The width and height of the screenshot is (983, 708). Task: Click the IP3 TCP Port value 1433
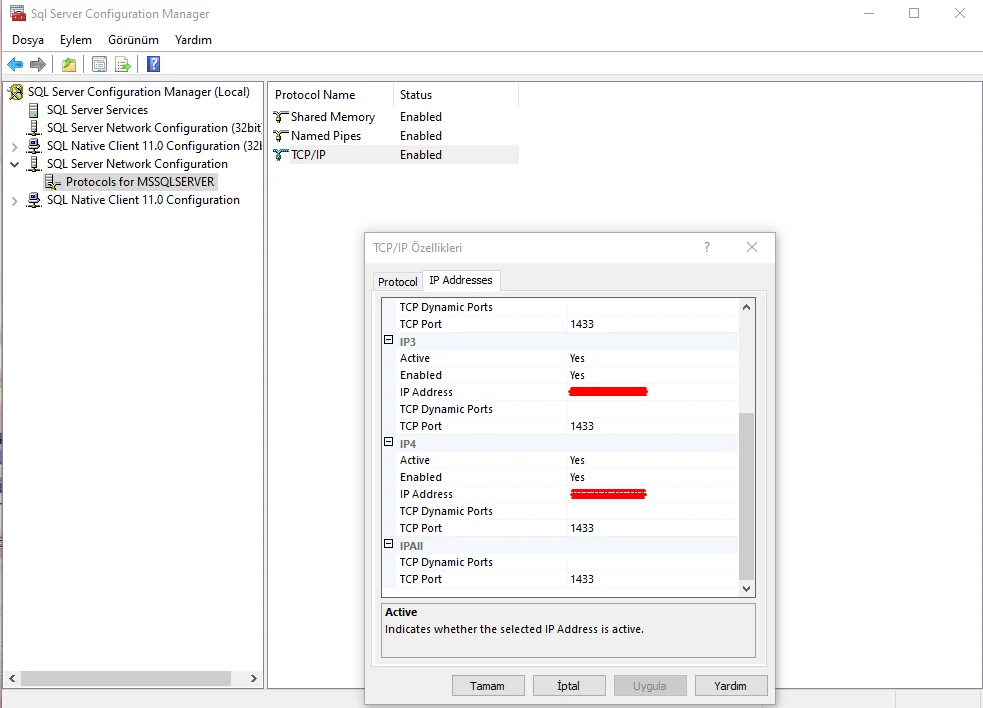click(x=653, y=426)
